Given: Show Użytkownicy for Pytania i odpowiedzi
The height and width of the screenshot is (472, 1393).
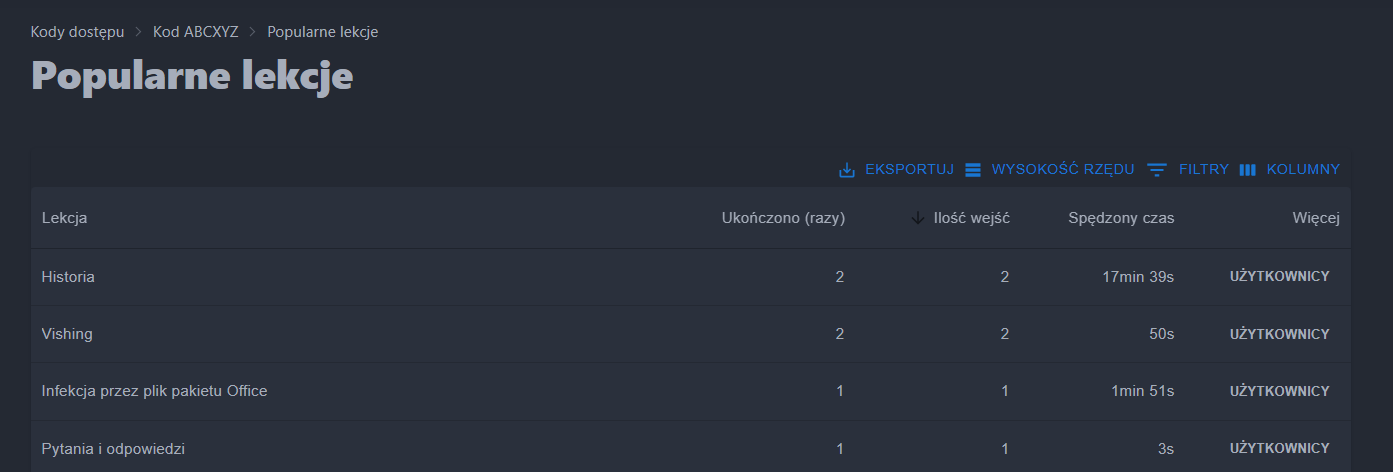Looking at the screenshot, I should [x=1279, y=449].
